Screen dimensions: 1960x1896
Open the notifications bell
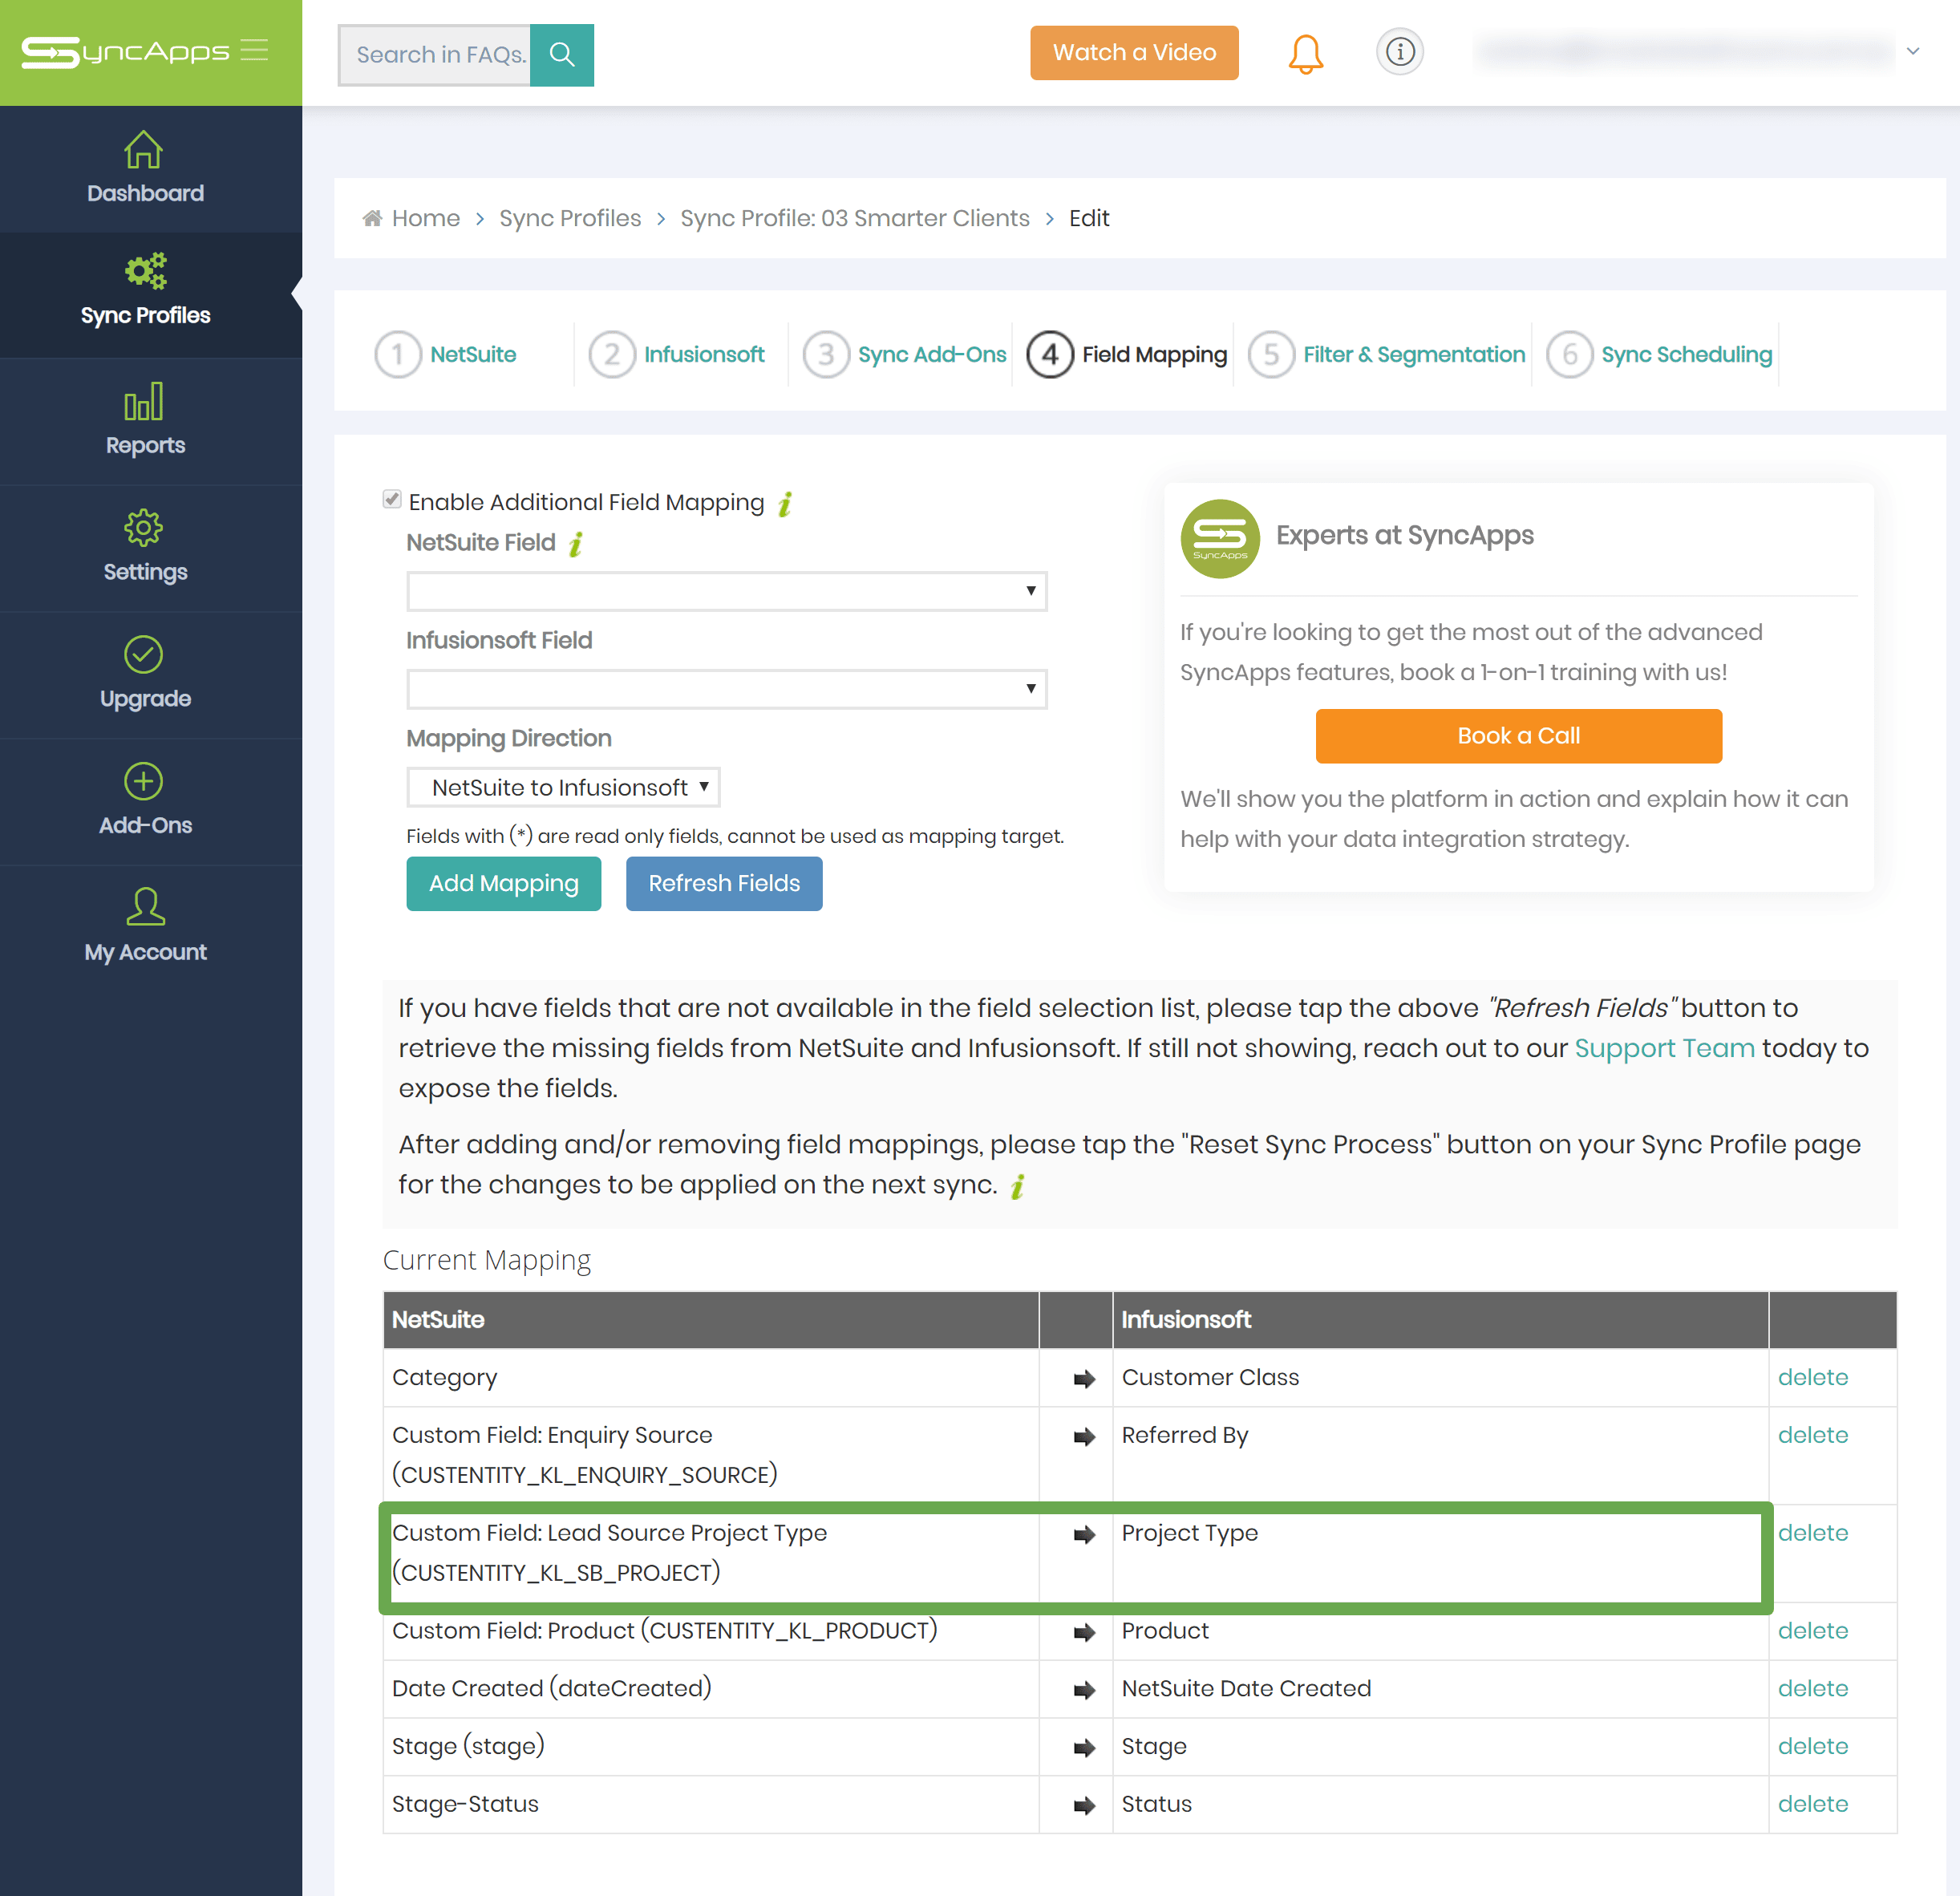pyautogui.click(x=1305, y=53)
